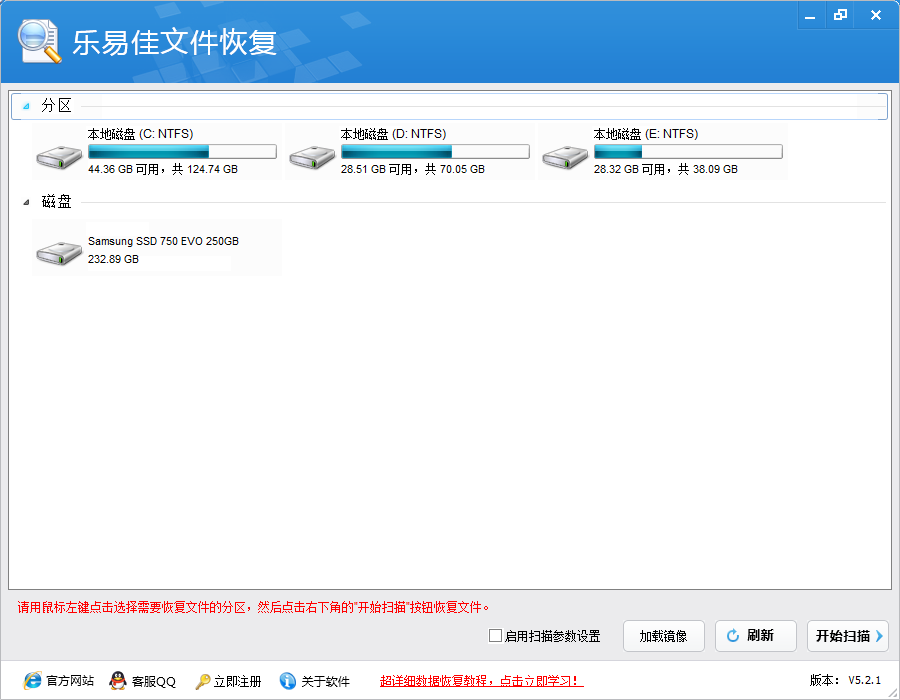Open the data recovery tutorial link
900x700 pixels.
pos(481,681)
